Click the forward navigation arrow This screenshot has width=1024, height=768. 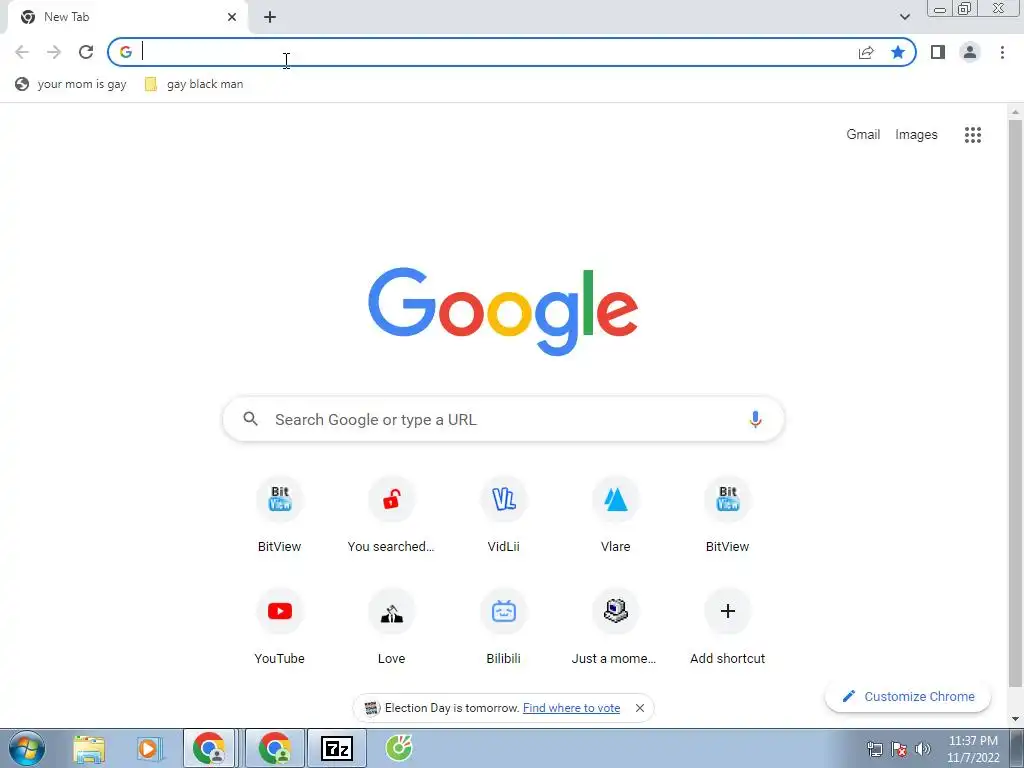pos(54,52)
